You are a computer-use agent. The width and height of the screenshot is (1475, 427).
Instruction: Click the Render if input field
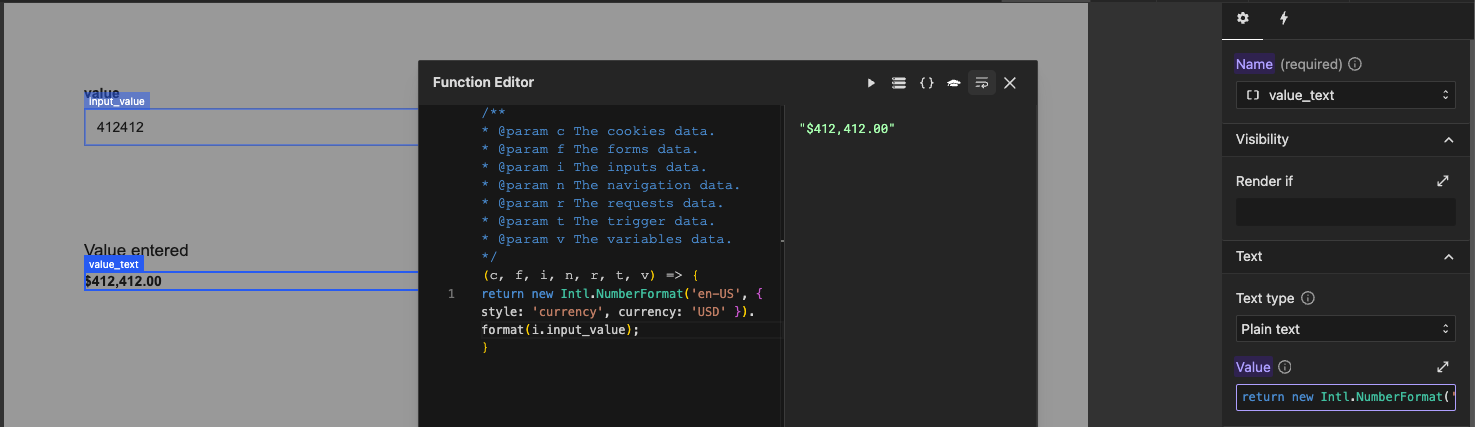pyautogui.click(x=1346, y=211)
